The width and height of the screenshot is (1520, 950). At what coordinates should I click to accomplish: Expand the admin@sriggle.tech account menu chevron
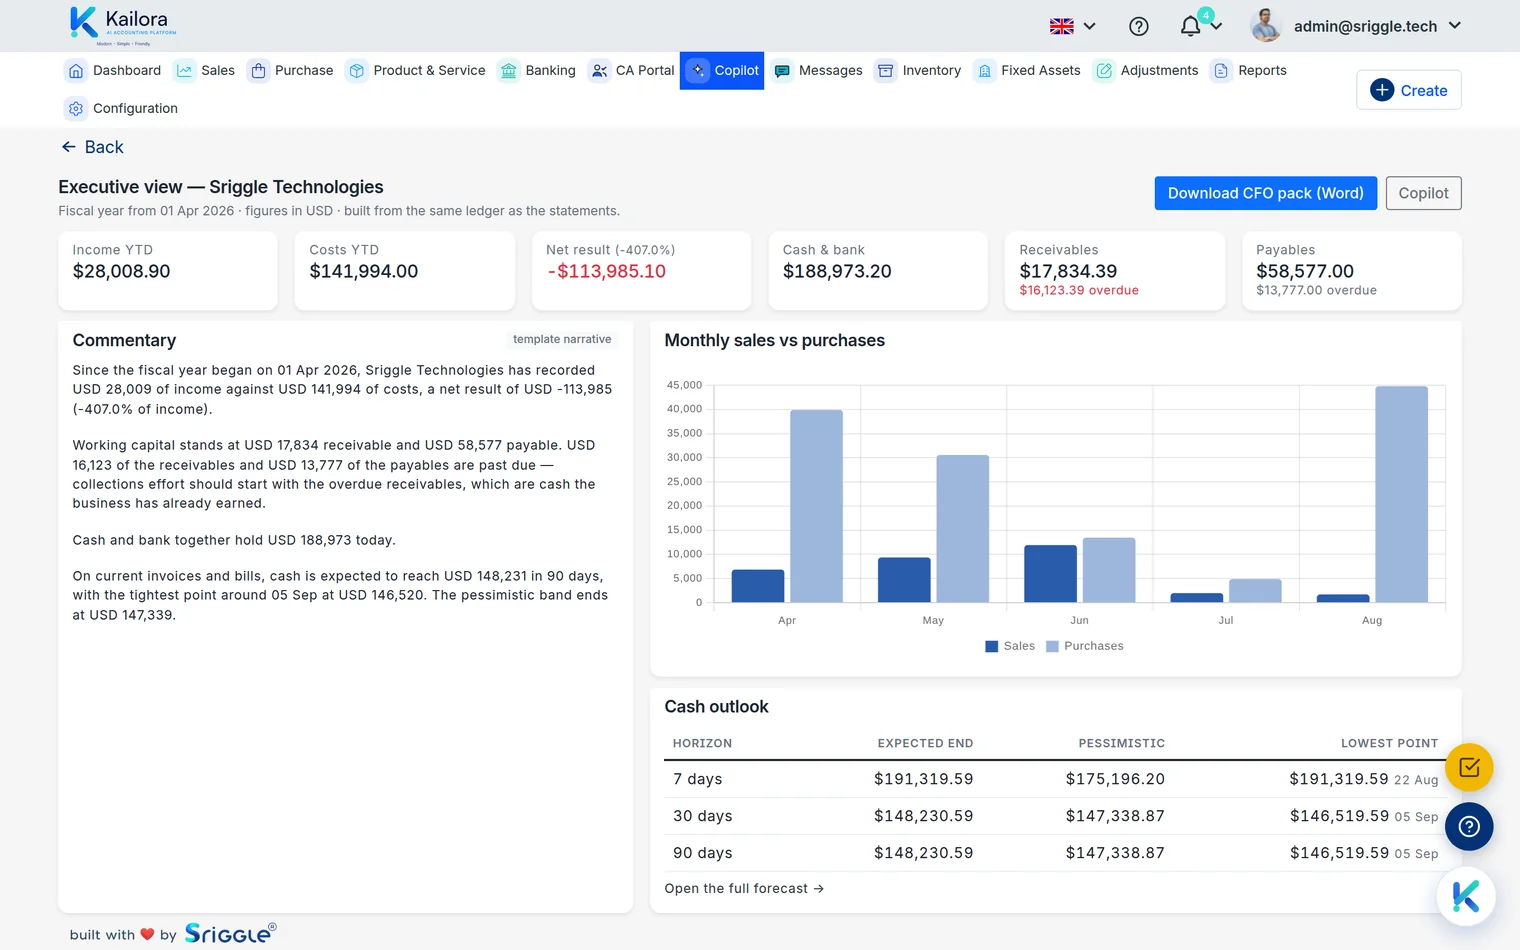tap(1455, 26)
